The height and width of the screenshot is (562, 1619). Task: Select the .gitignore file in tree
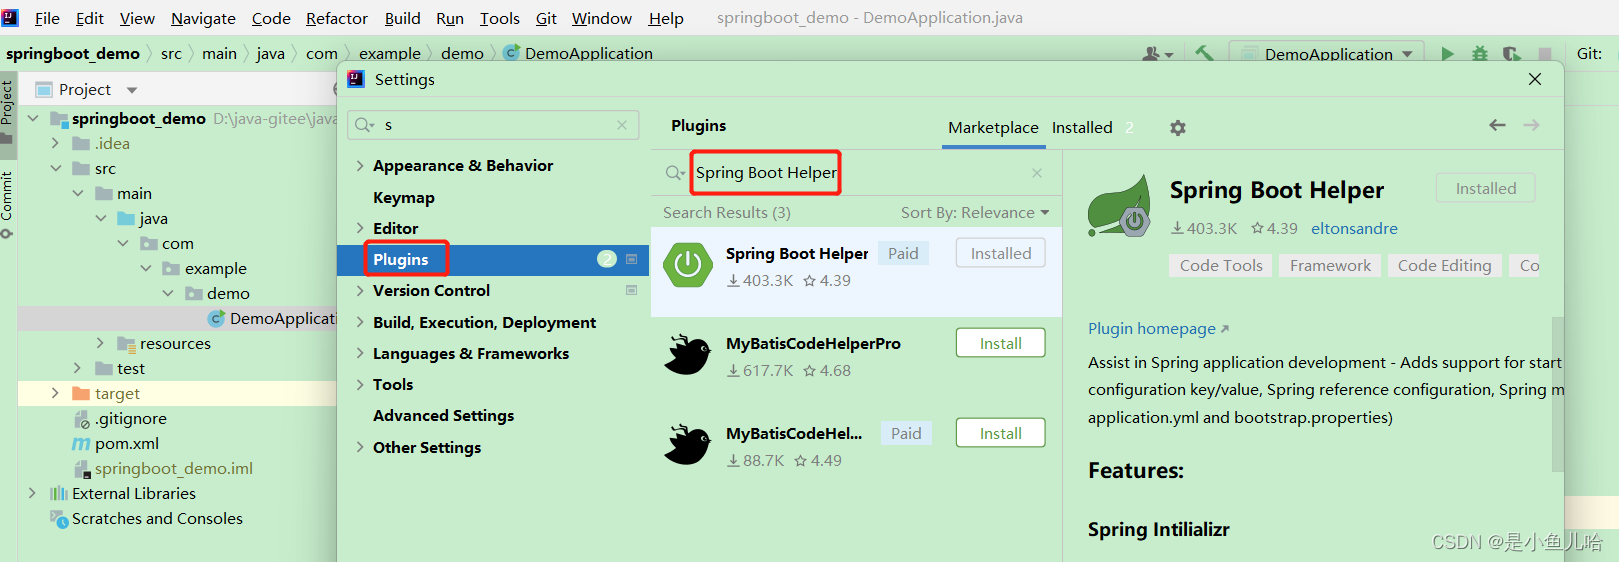coord(120,418)
